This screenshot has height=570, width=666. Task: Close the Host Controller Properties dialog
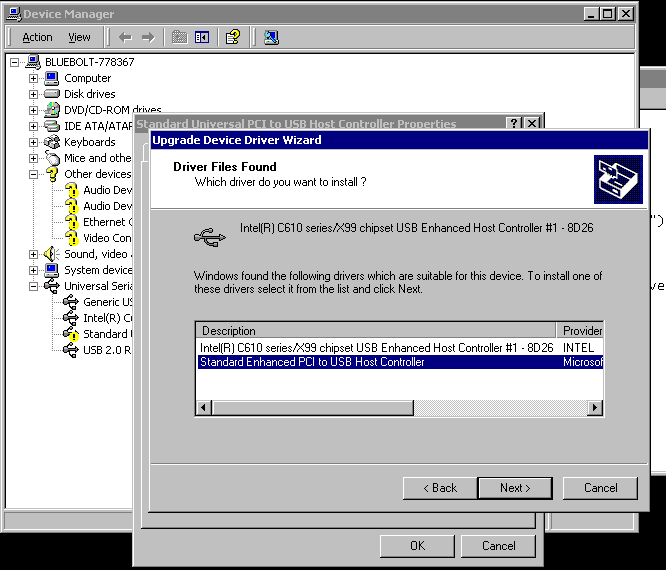532,123
